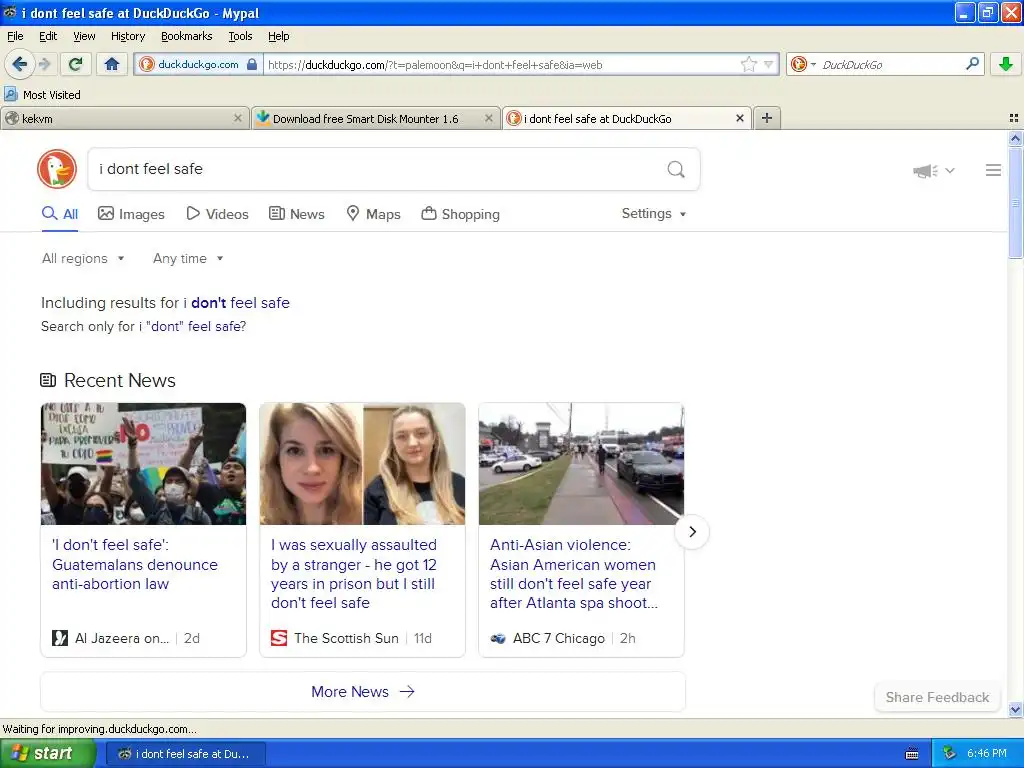Viewport: 1024px width, 768px height.
Task: Open the Guatemala protest news thumbnail
Action: tap(144, 464)
